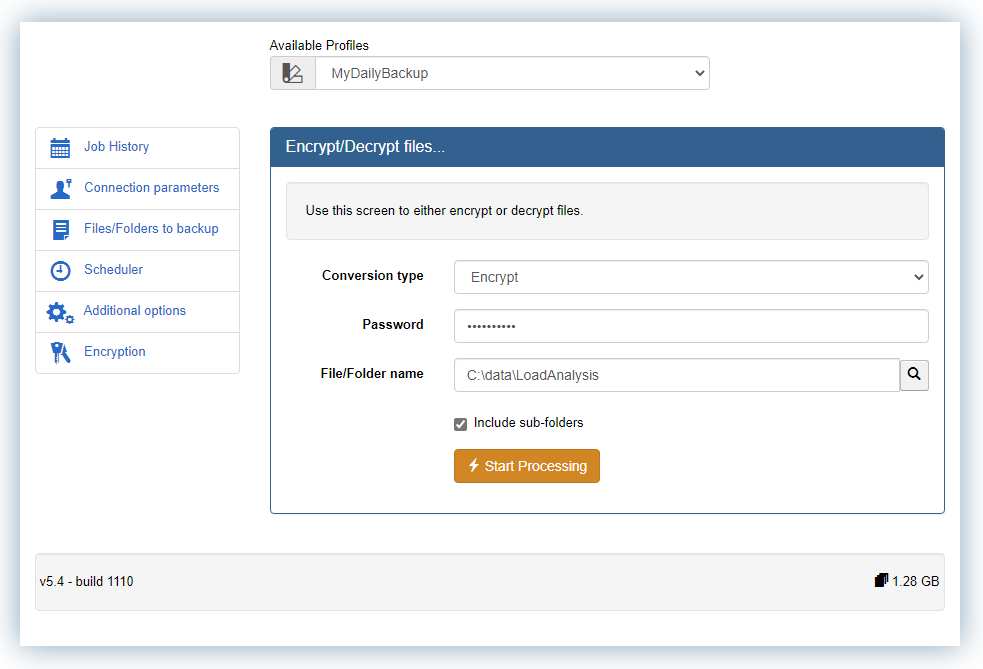This screenshot has width=983, height=669.
Task: Click the Encryption sidebar link
Action: point(114,352)
